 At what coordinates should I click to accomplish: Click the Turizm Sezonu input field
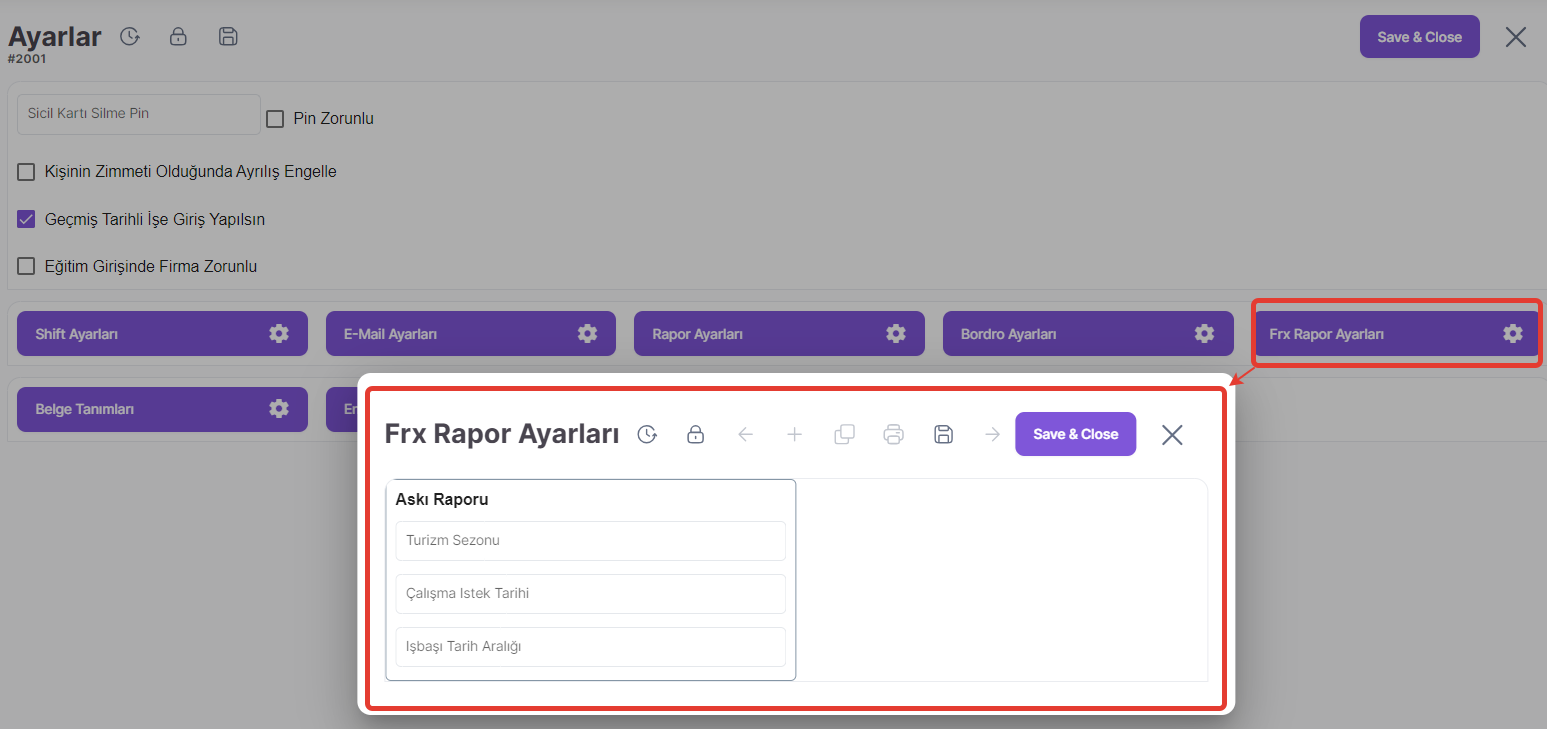pos(590,541)
